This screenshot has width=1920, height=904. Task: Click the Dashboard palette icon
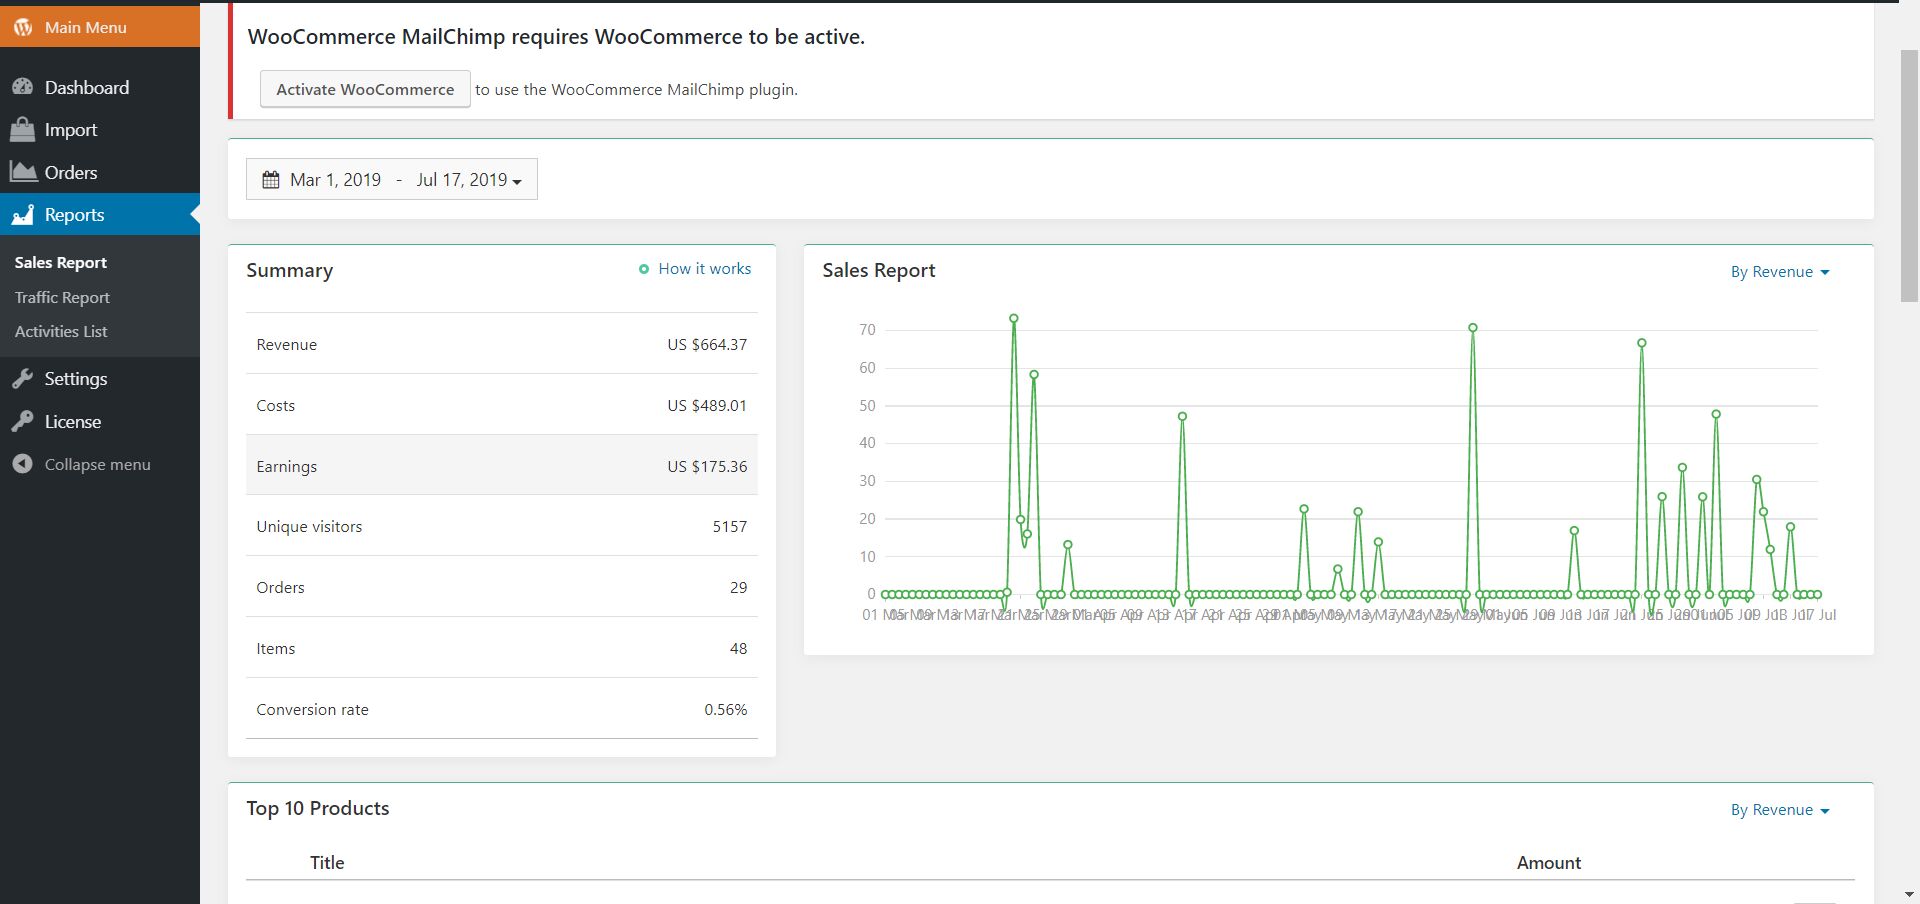point(23,87)
